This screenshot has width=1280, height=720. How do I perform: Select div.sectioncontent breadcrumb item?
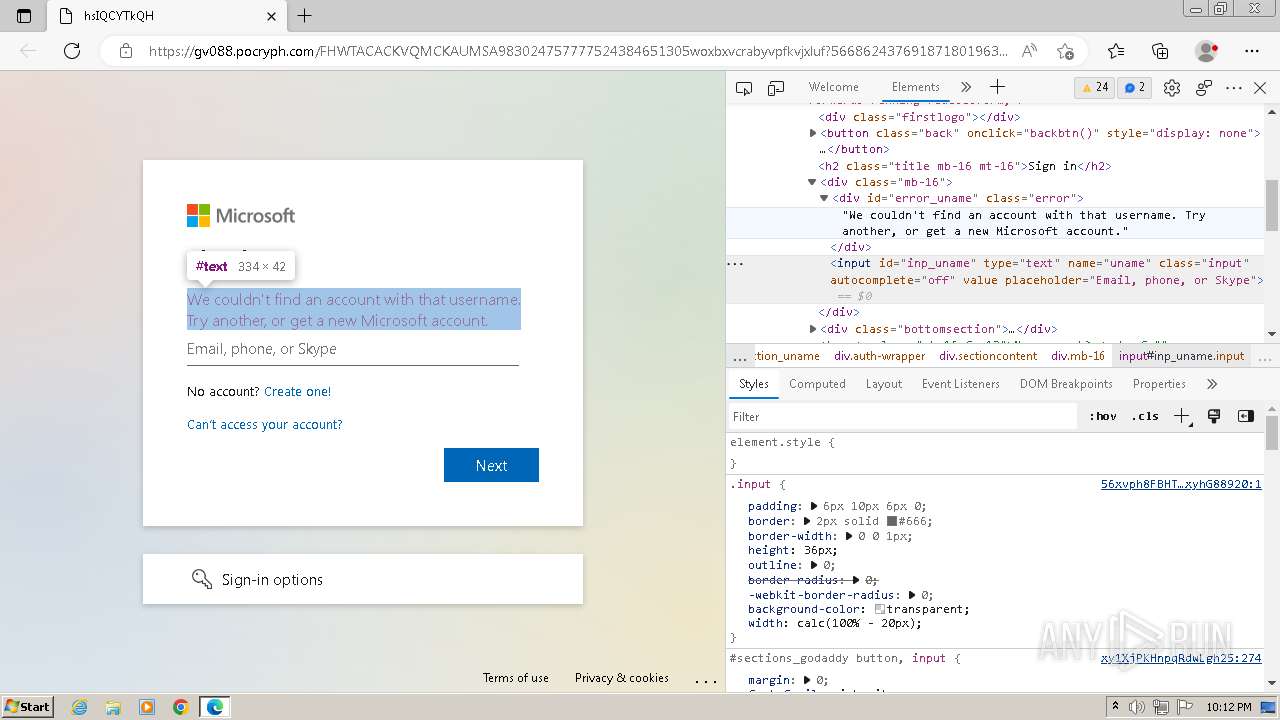click(x=988, y=356)
